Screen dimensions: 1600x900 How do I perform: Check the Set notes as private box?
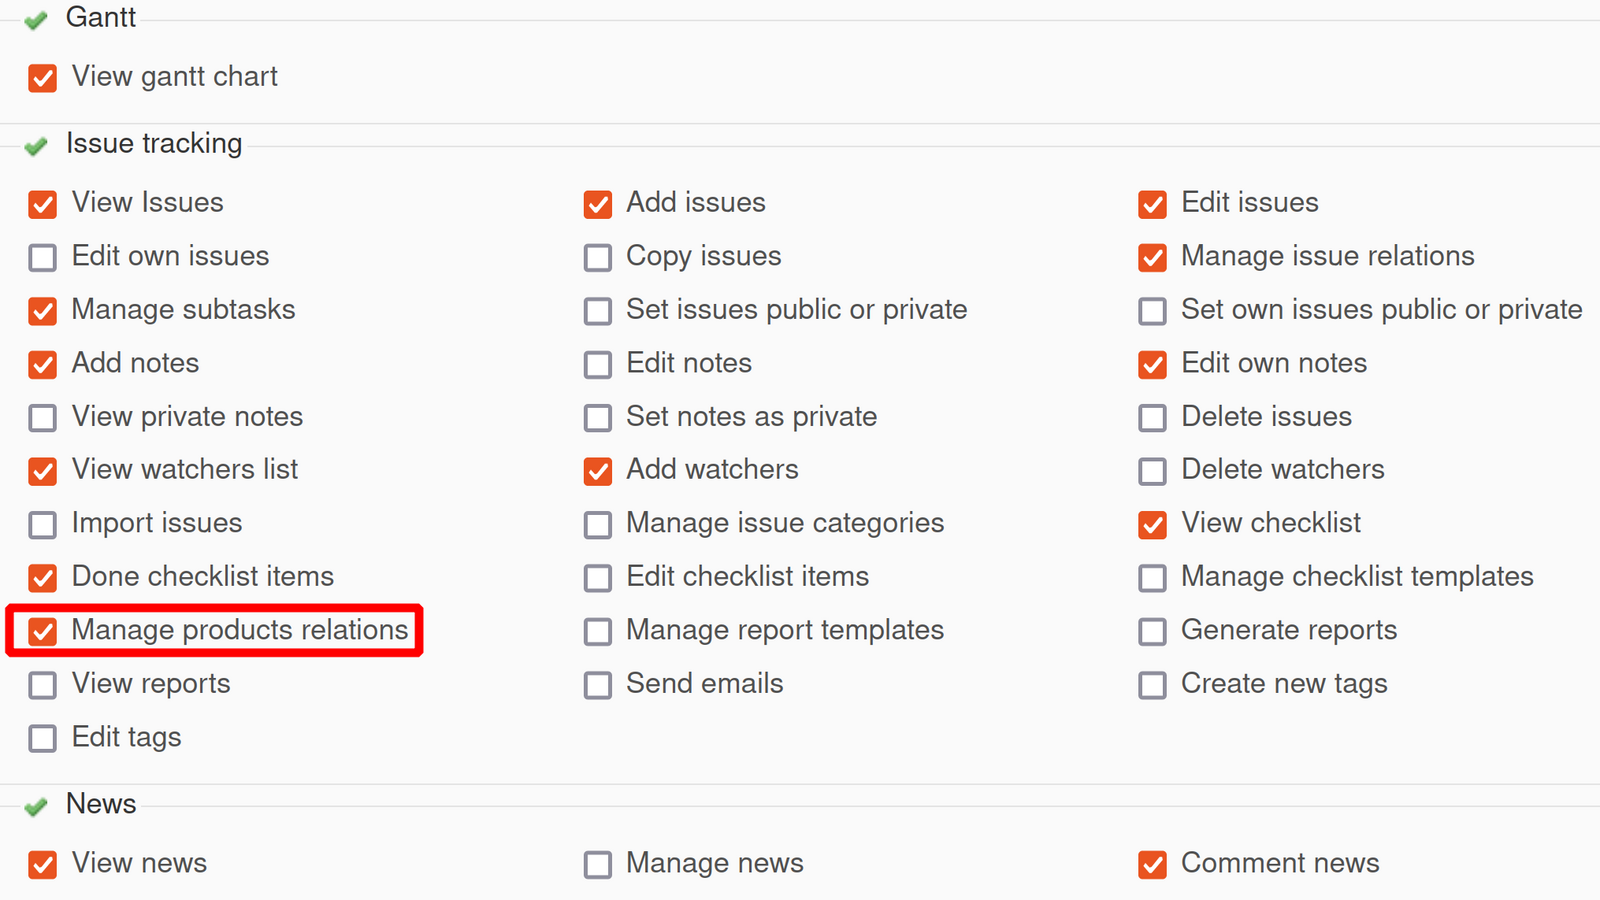pyautogui.click(x=598, y=418)
